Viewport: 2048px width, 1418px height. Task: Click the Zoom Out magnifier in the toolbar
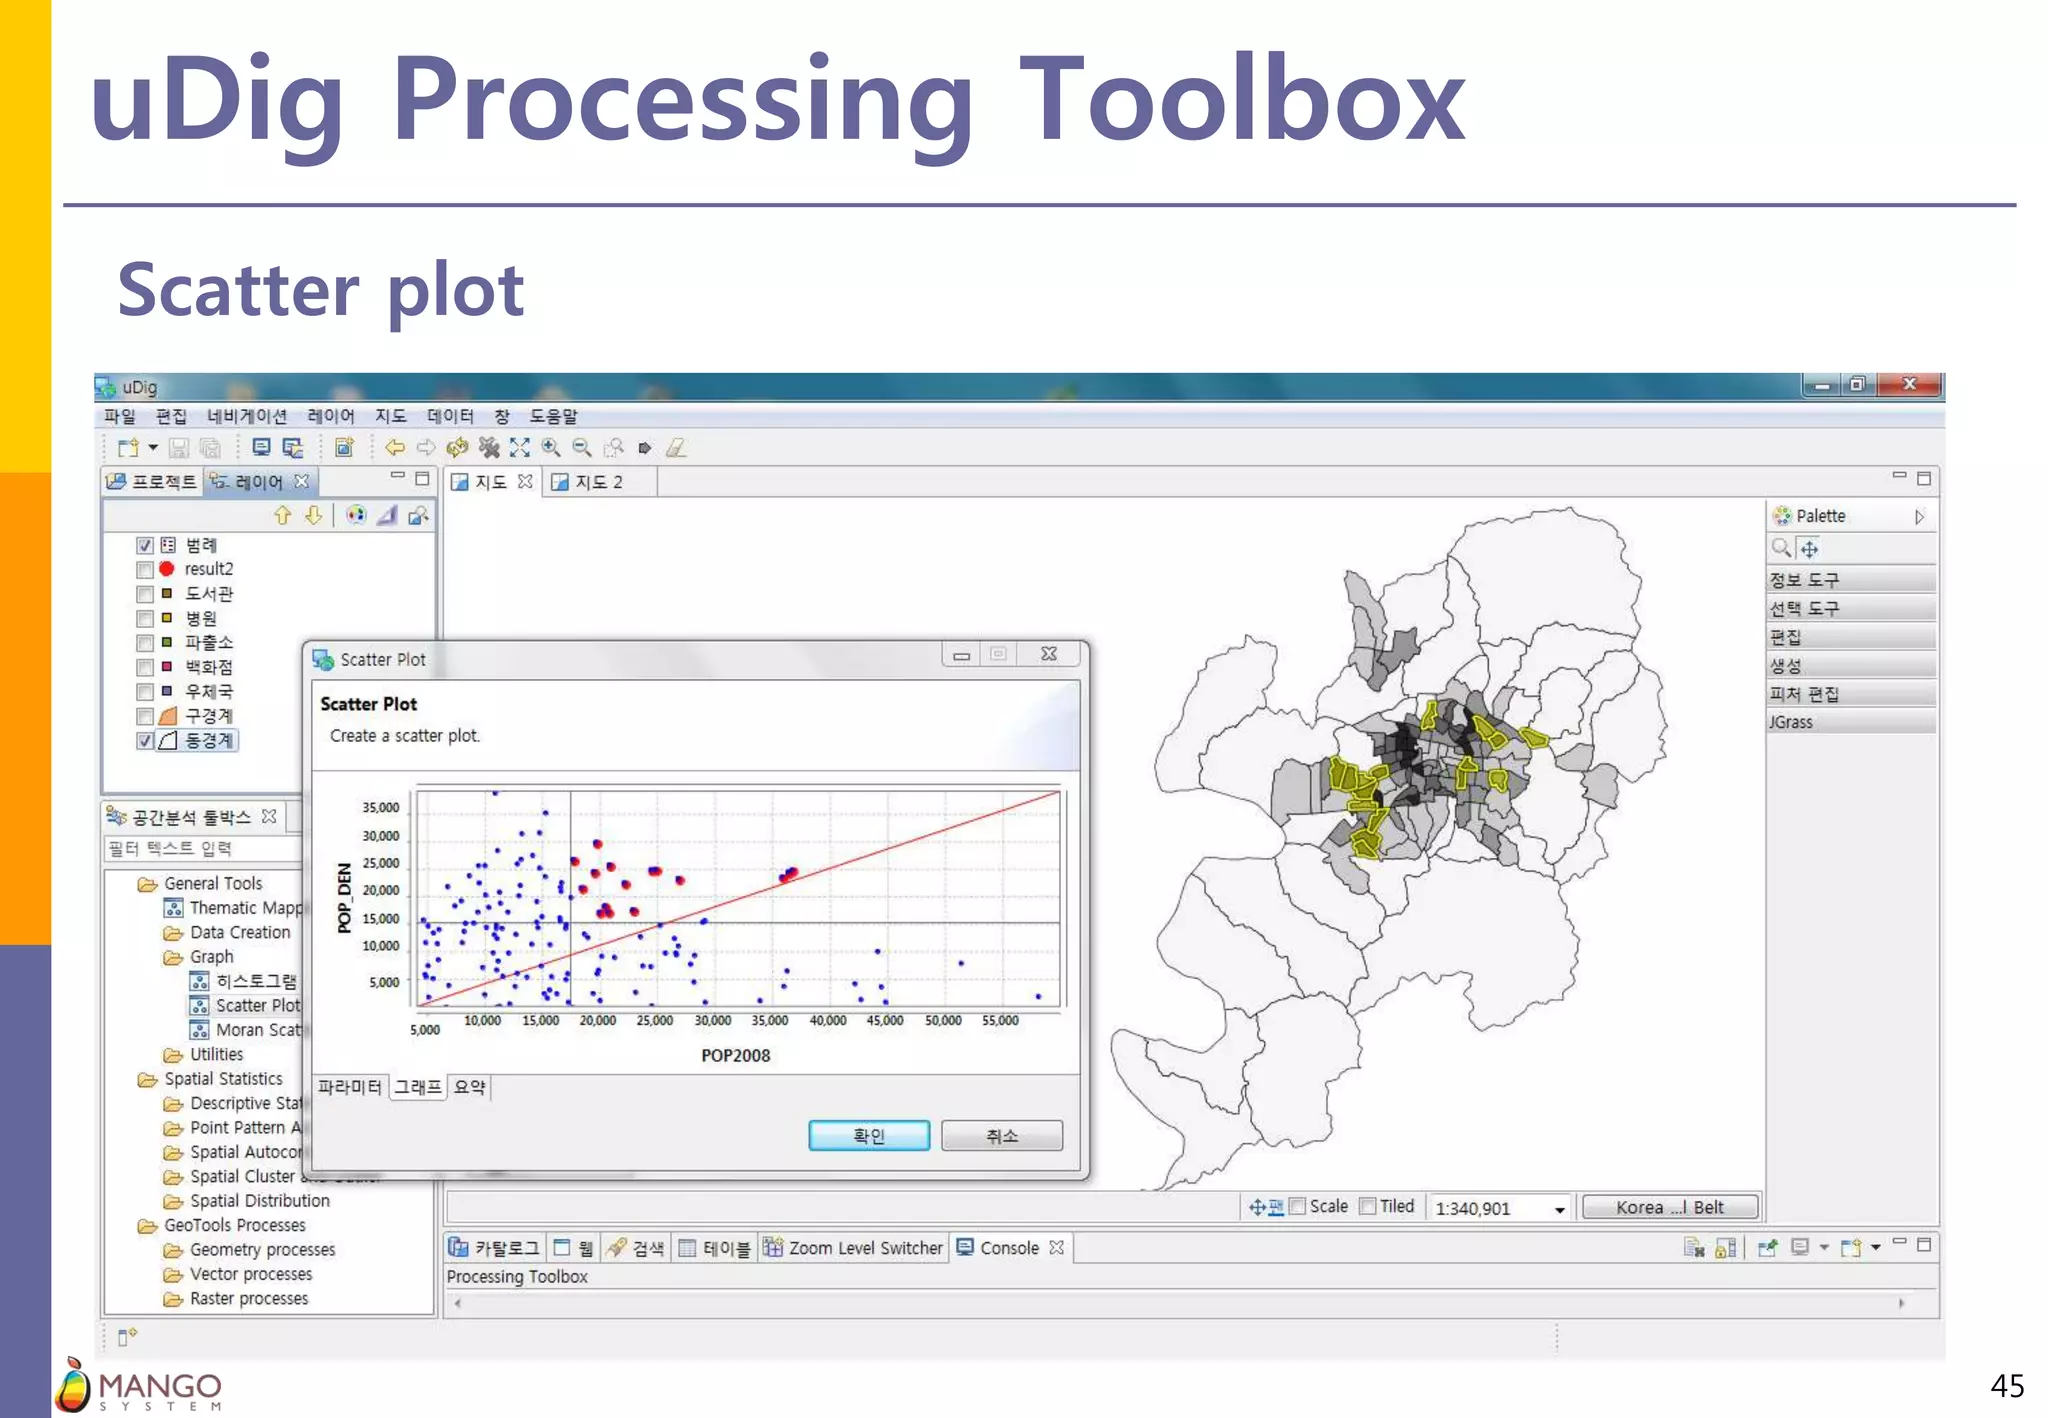pyautogui.click(x=582, y=448)
